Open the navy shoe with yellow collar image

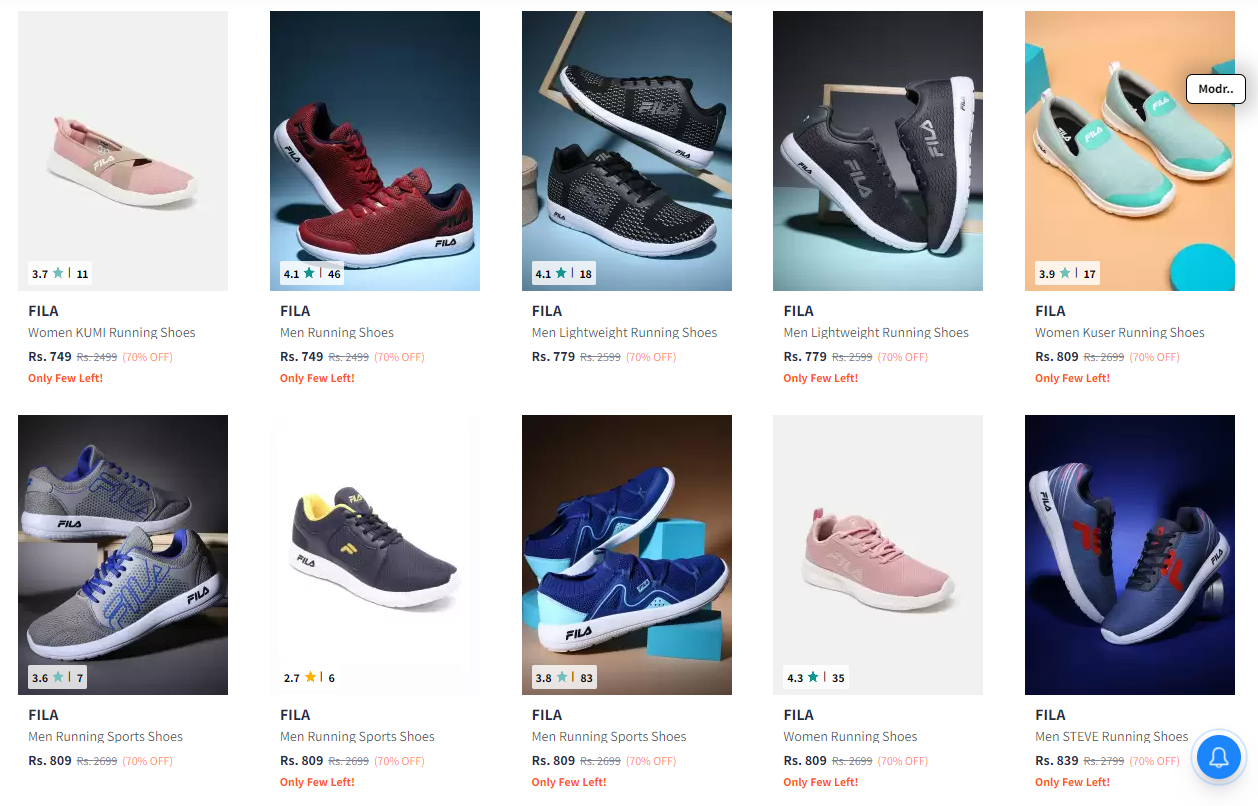click(375, 555)
